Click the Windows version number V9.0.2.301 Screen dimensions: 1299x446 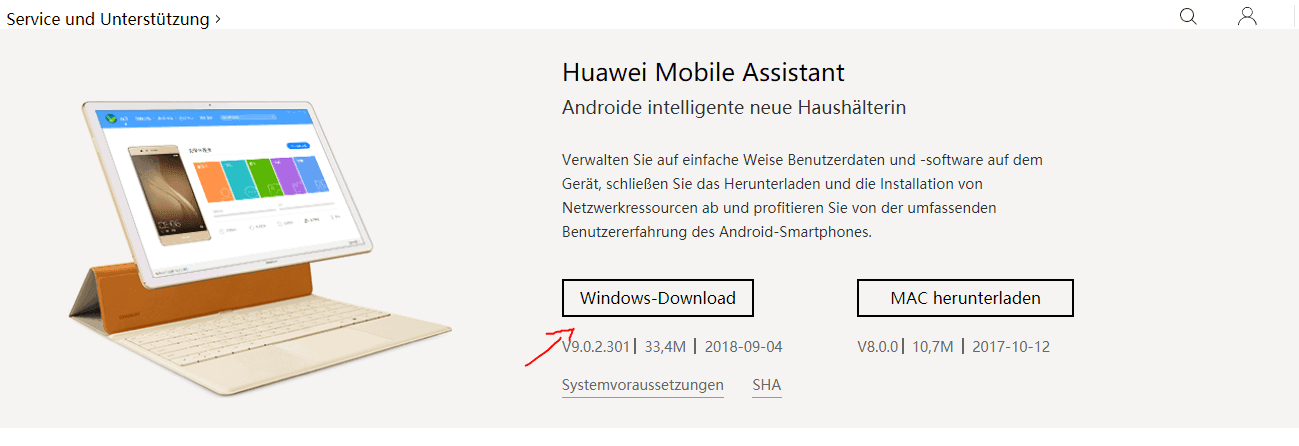pos(596,347)
